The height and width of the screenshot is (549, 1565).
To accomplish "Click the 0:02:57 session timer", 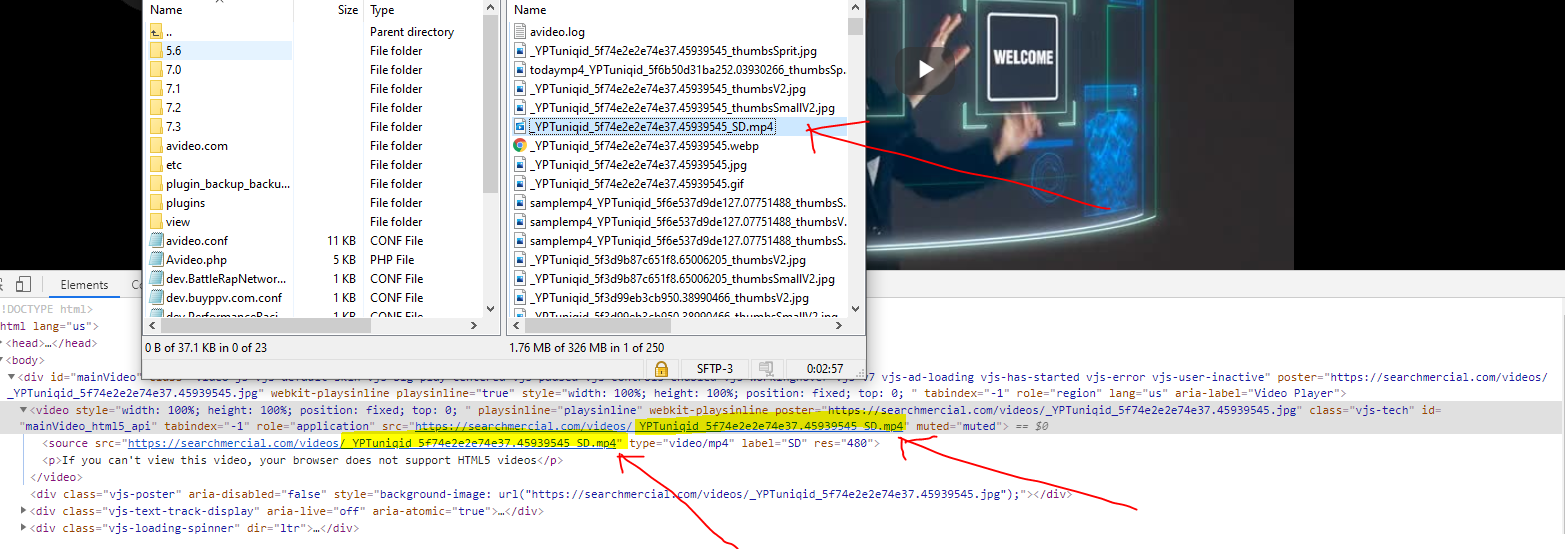I will coord(826,369).
